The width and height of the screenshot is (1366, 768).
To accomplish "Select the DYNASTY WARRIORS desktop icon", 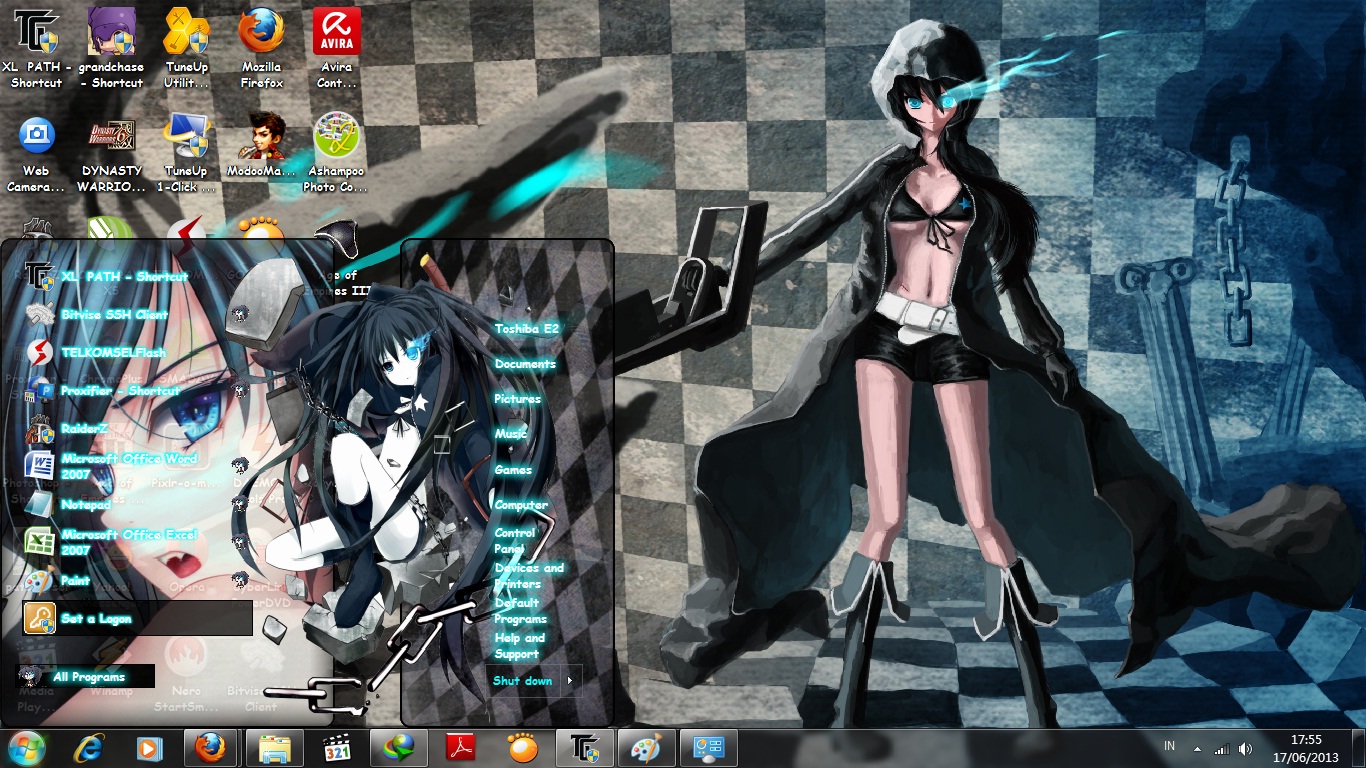I will [112, 153].
